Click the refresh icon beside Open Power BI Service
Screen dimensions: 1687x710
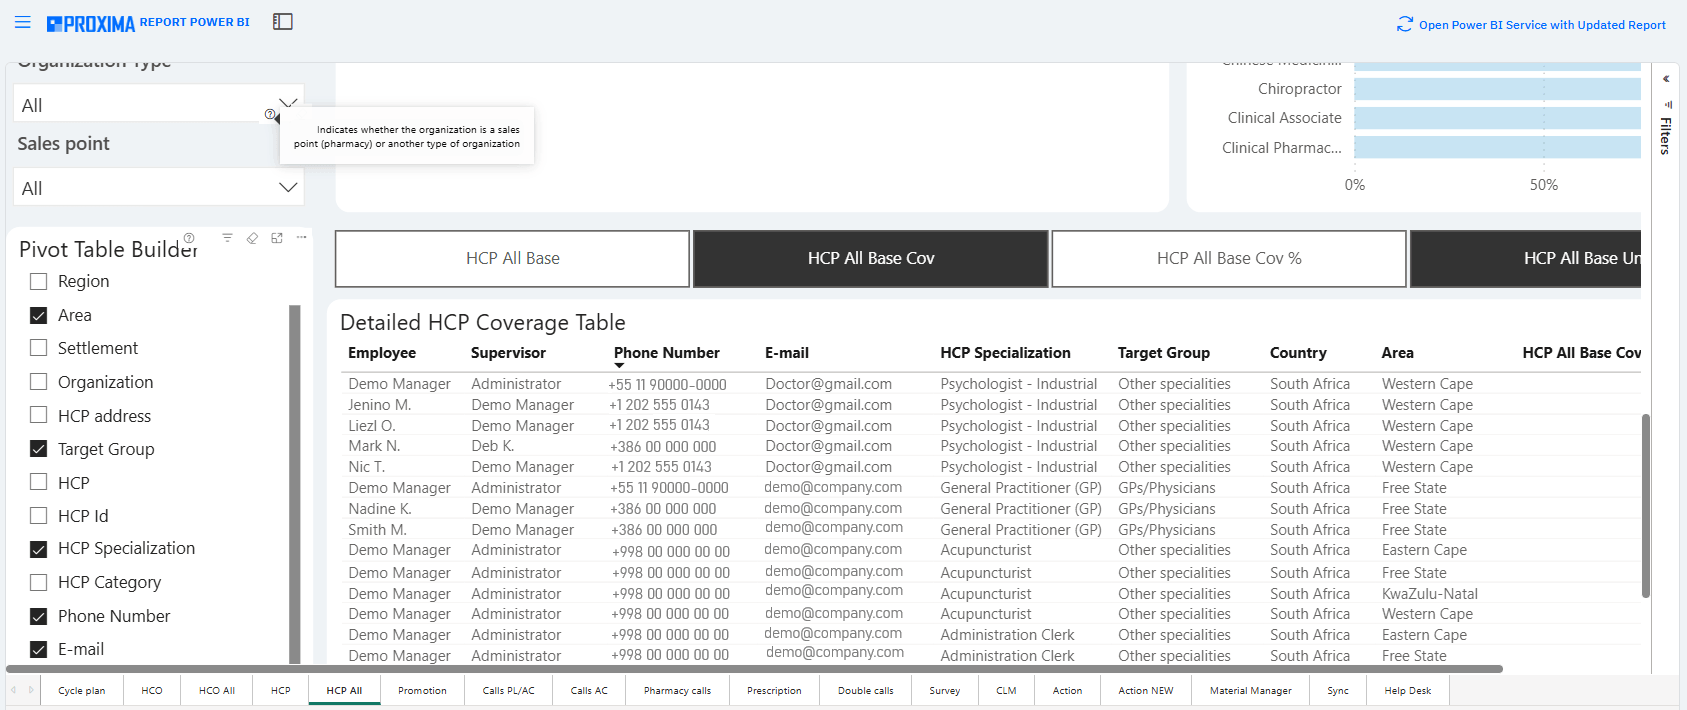pos(1405,24)
